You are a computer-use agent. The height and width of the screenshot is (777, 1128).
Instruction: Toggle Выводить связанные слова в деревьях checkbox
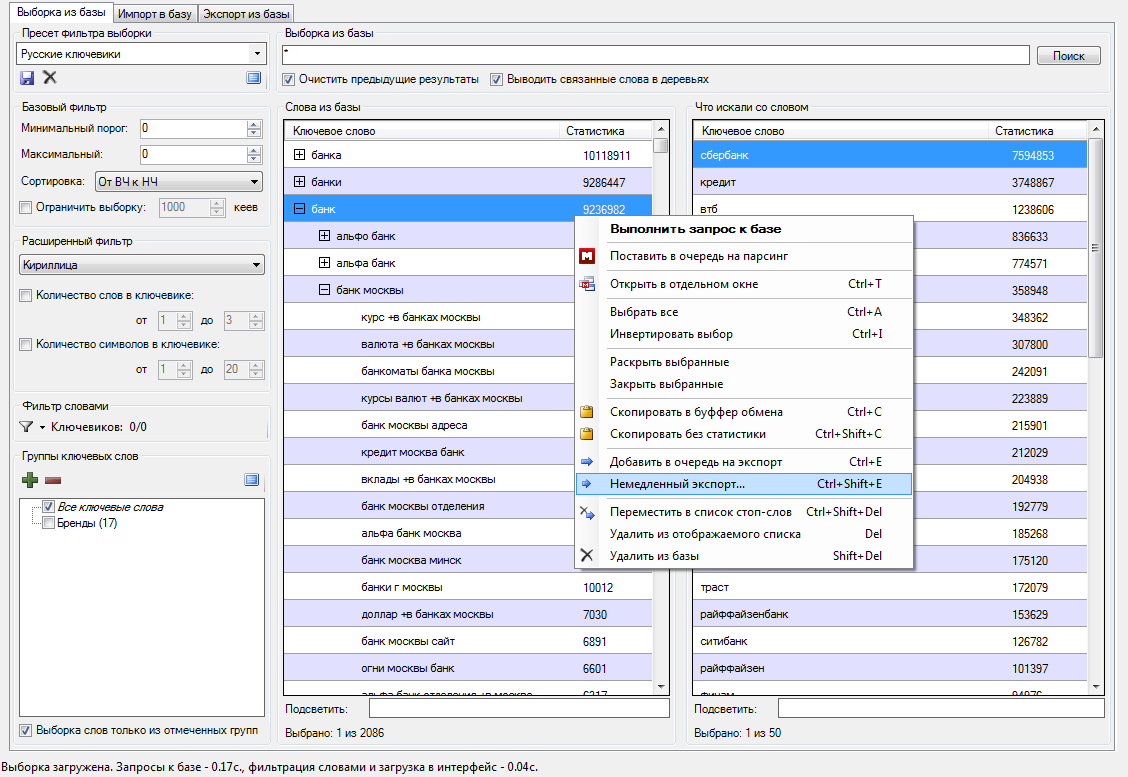coord(496,79)
